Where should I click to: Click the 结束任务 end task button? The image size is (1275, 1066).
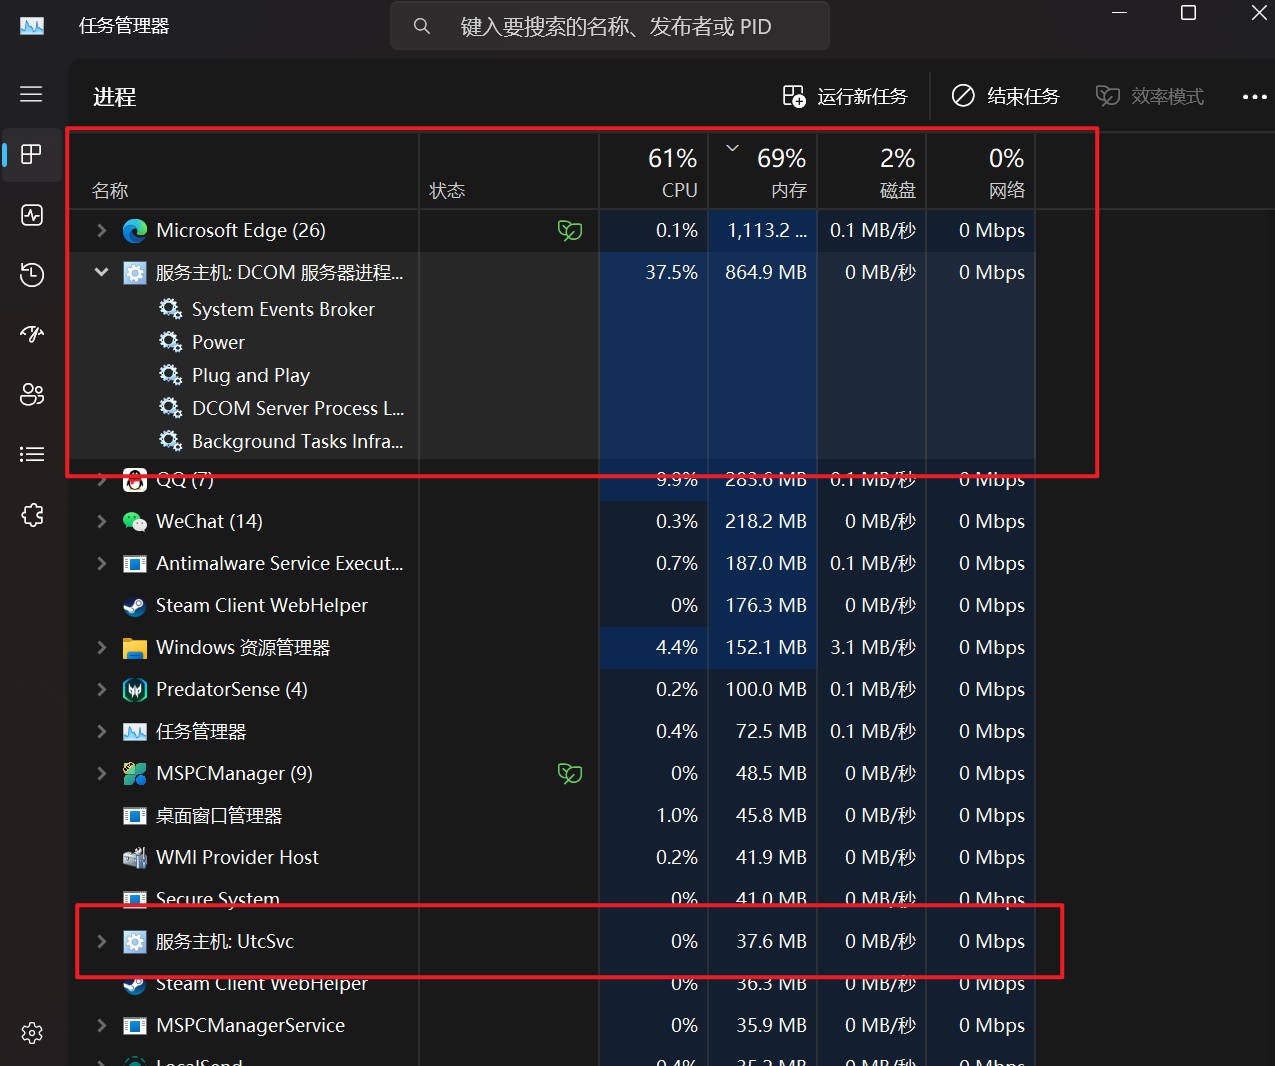click(1004, 96)
